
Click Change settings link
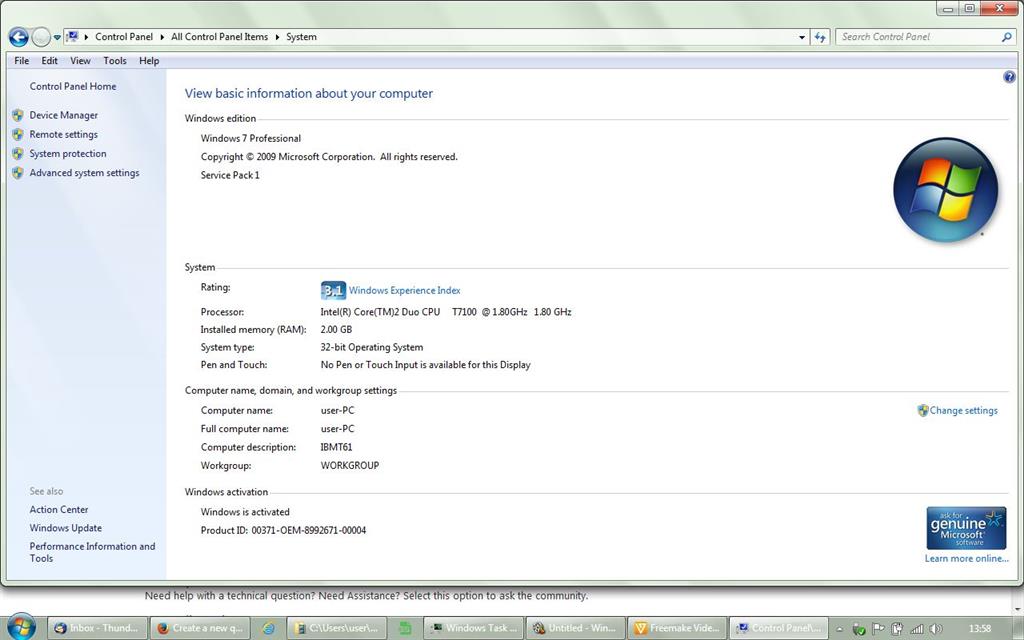pos(963,411)
